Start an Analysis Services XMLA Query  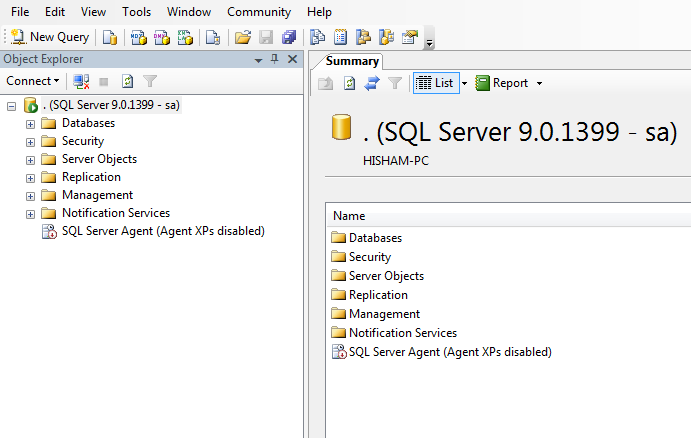[x=185, y=37]
